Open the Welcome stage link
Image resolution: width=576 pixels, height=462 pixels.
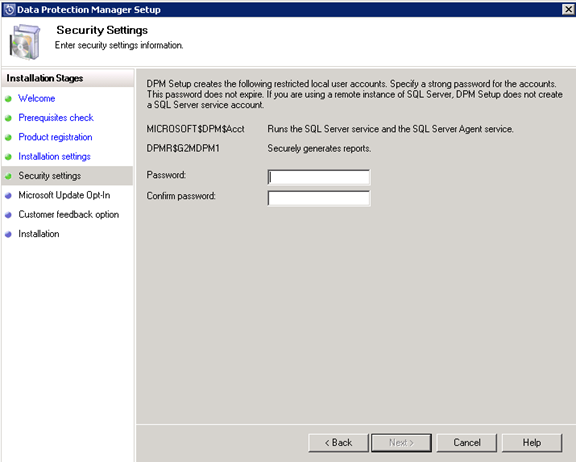point(37,98)
